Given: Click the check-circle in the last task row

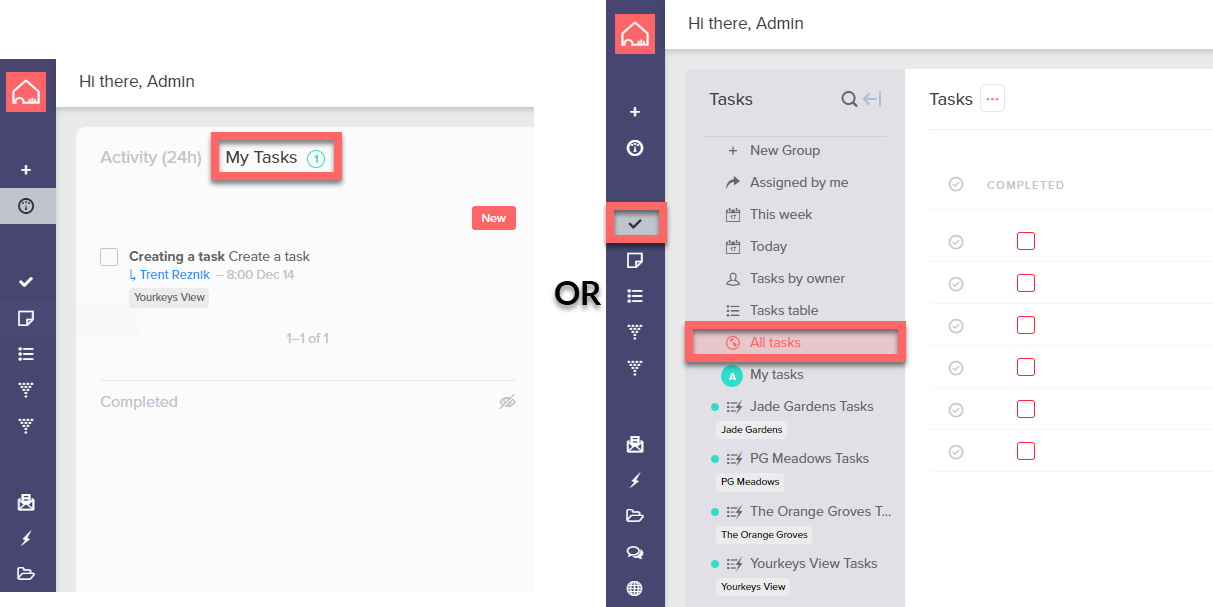Looking at the screenshot, I should point(956,452).
